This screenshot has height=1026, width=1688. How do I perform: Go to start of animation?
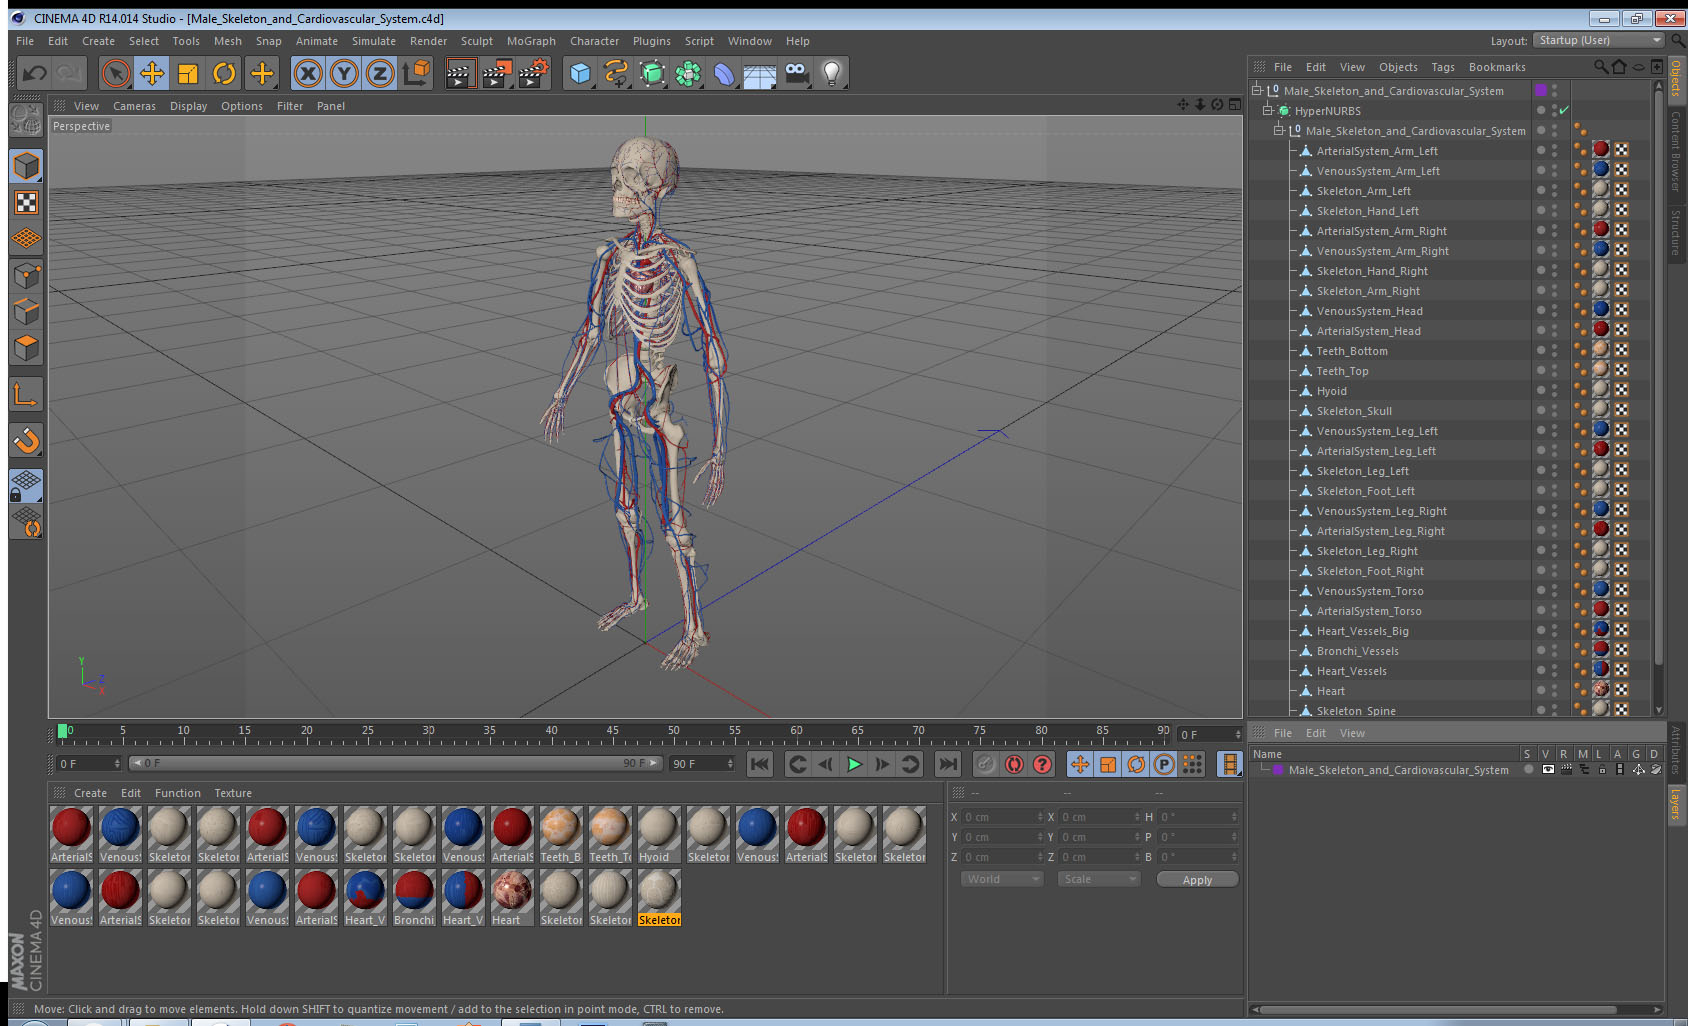coord(760,764)
